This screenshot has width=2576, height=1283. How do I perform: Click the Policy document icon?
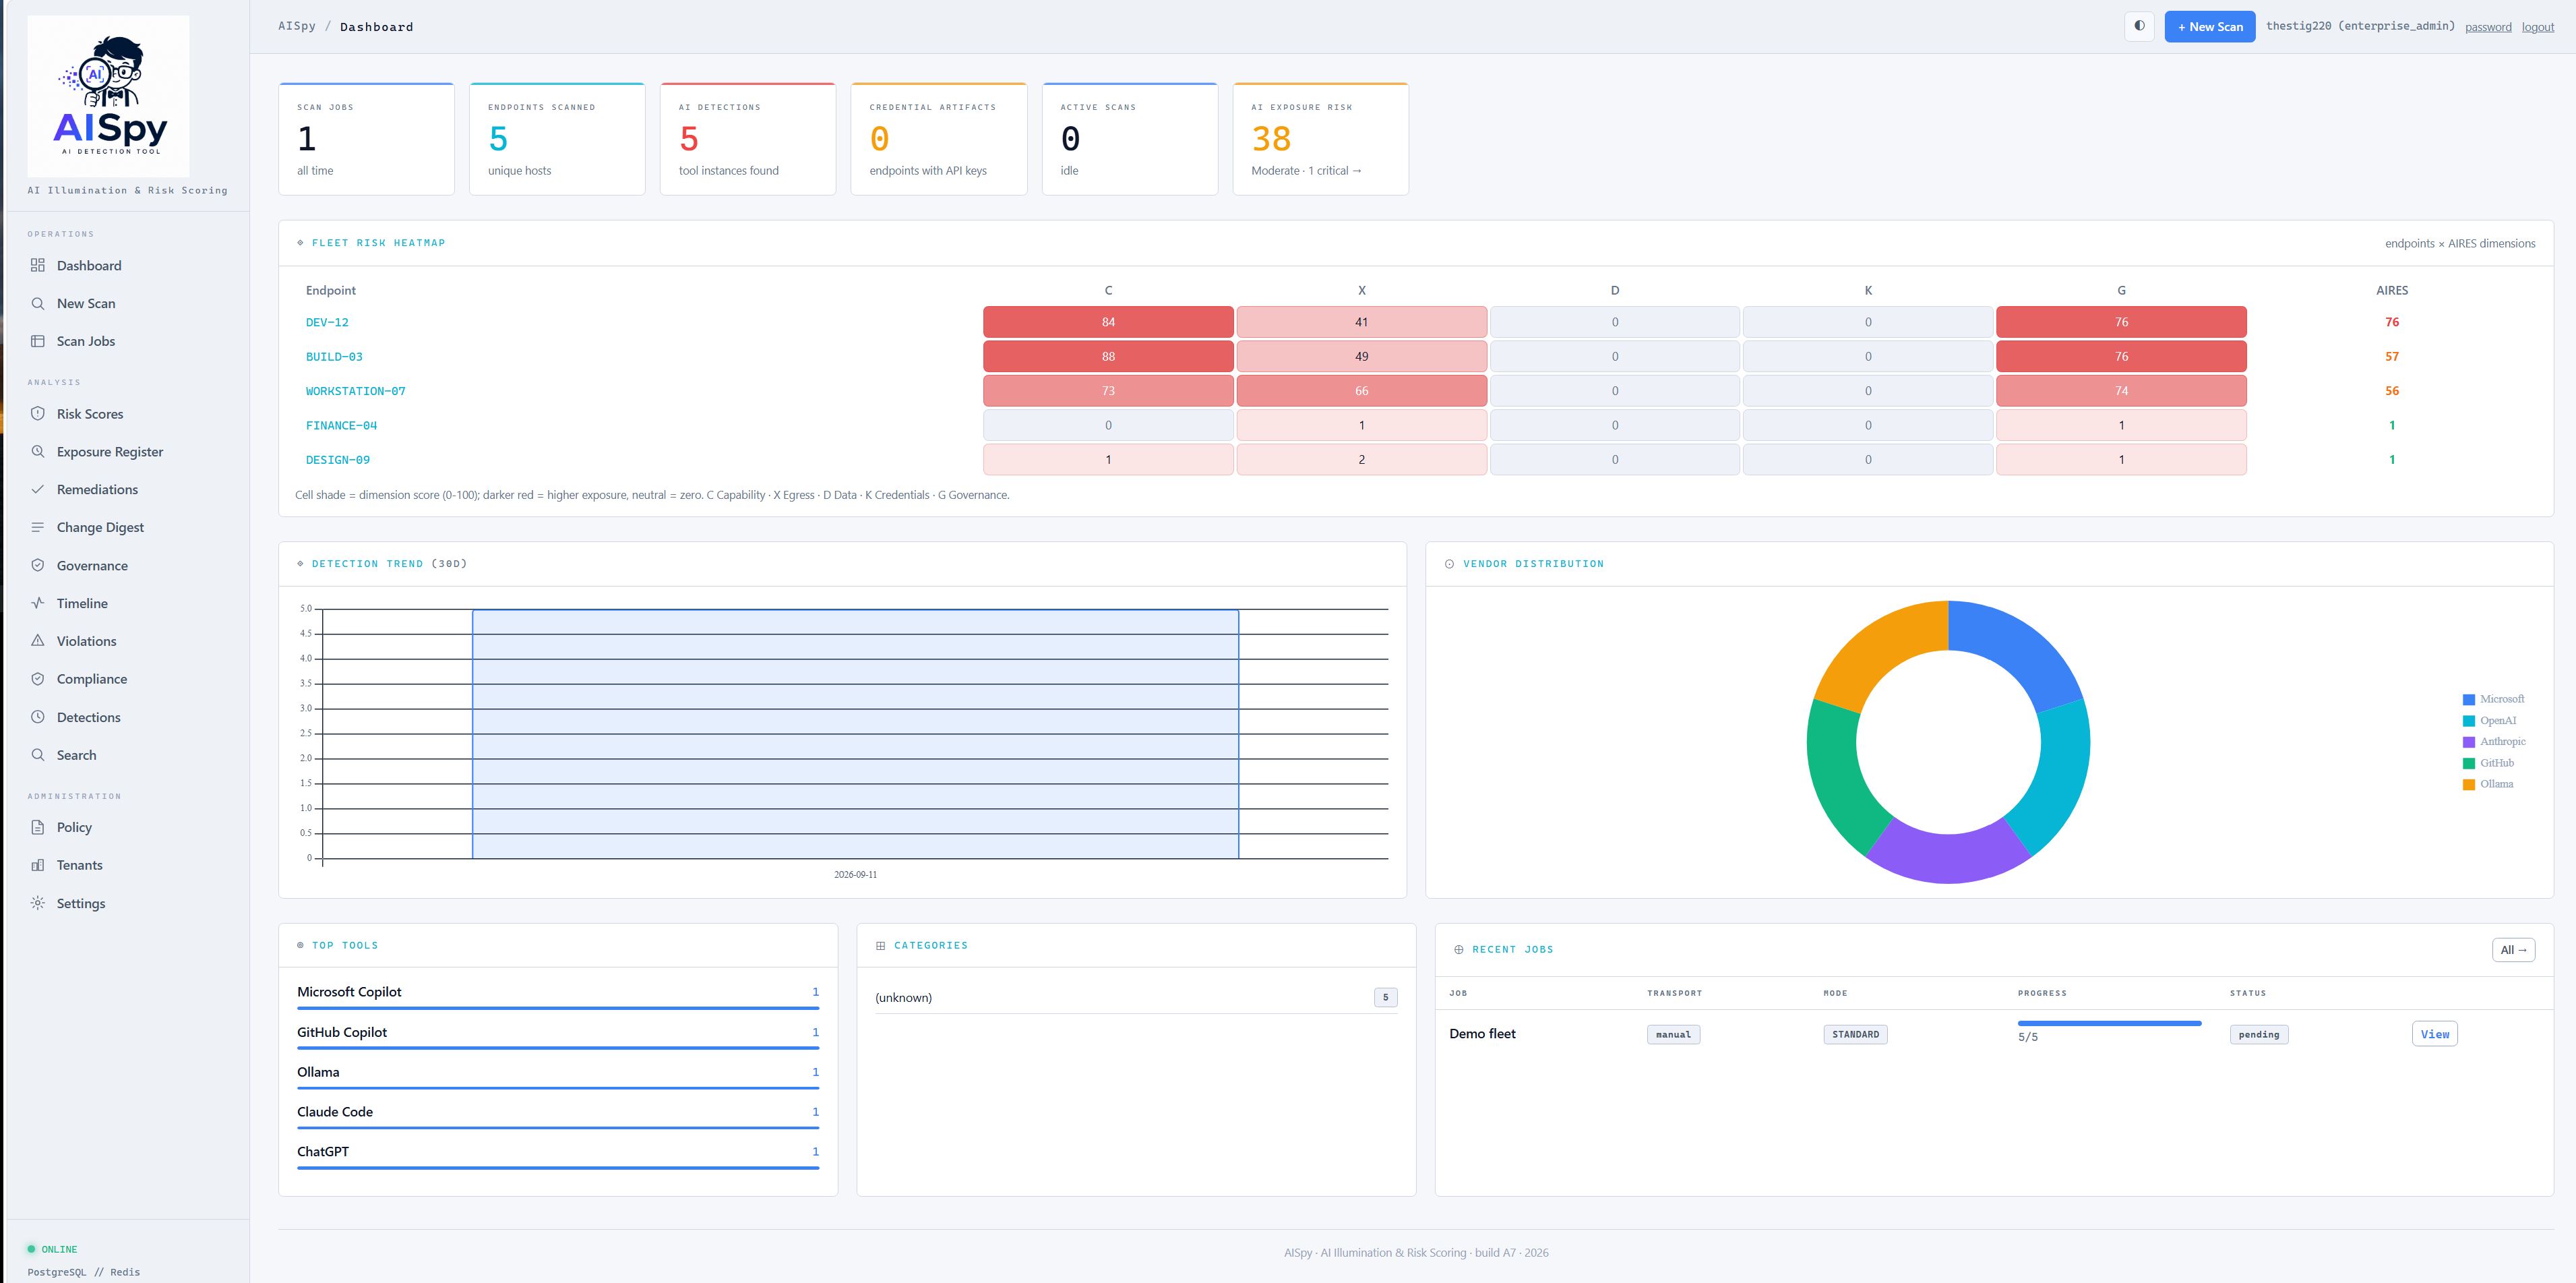click(38, 827)
